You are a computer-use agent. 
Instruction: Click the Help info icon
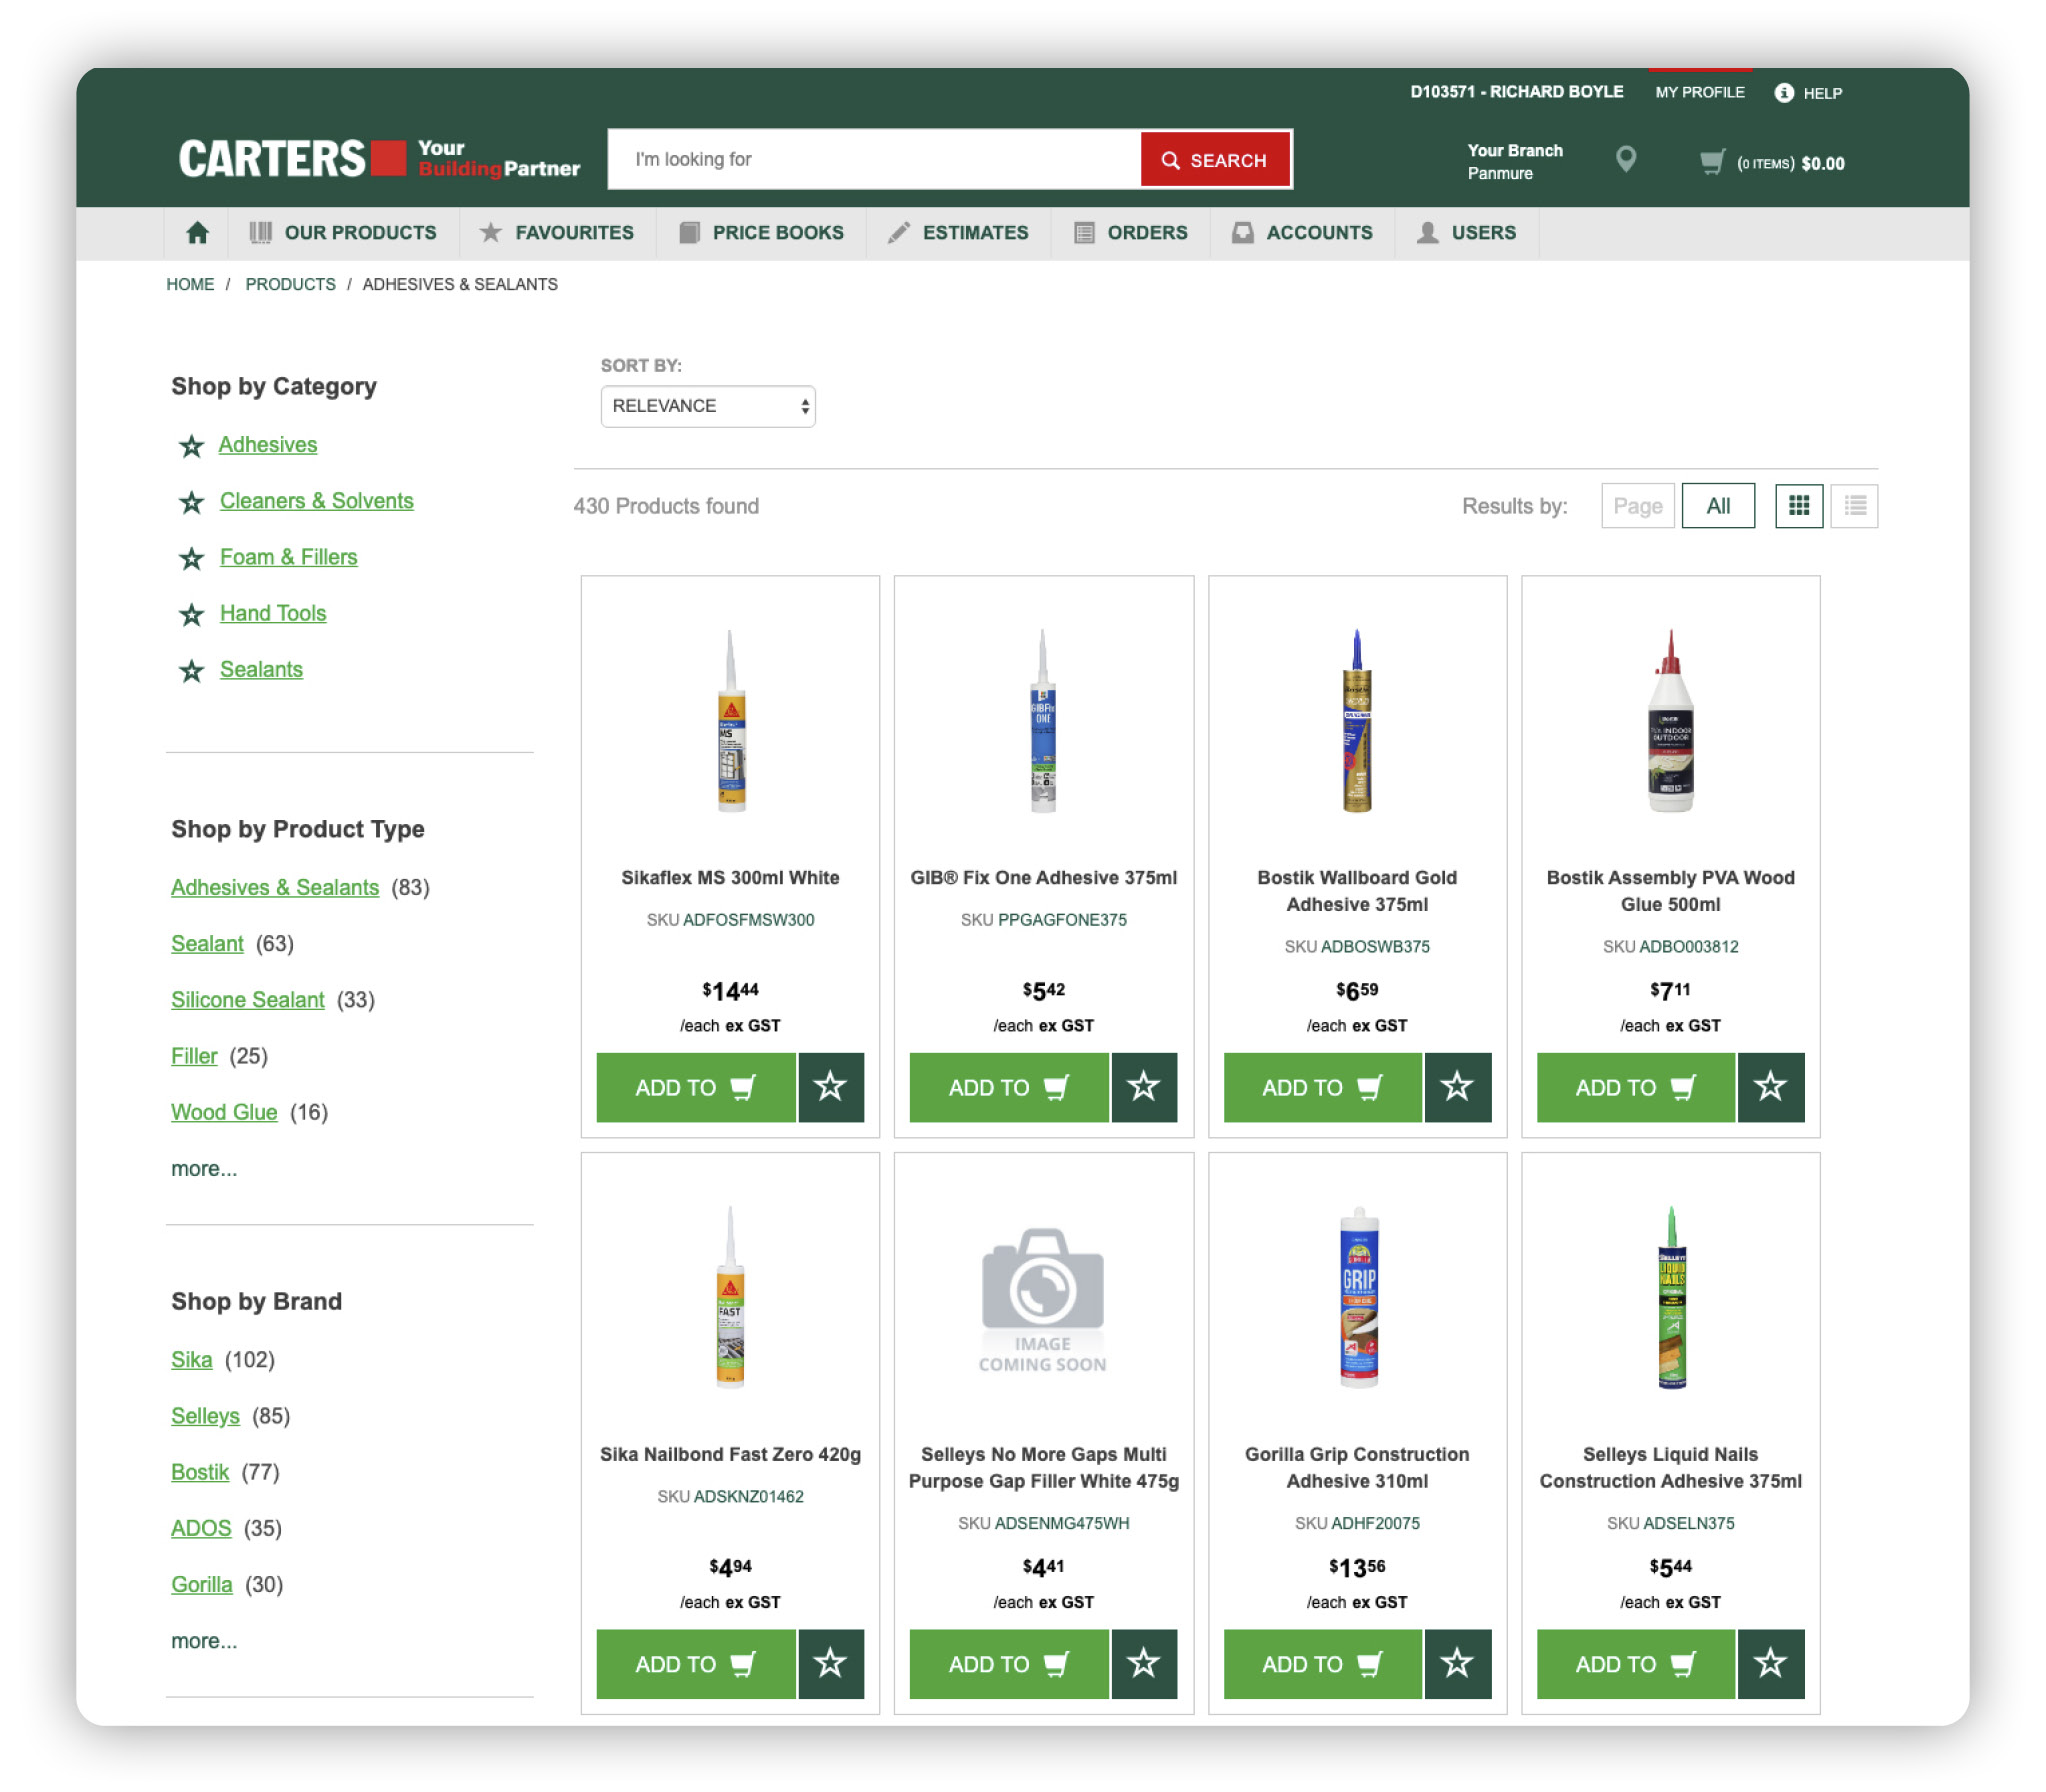point(1783,93)
